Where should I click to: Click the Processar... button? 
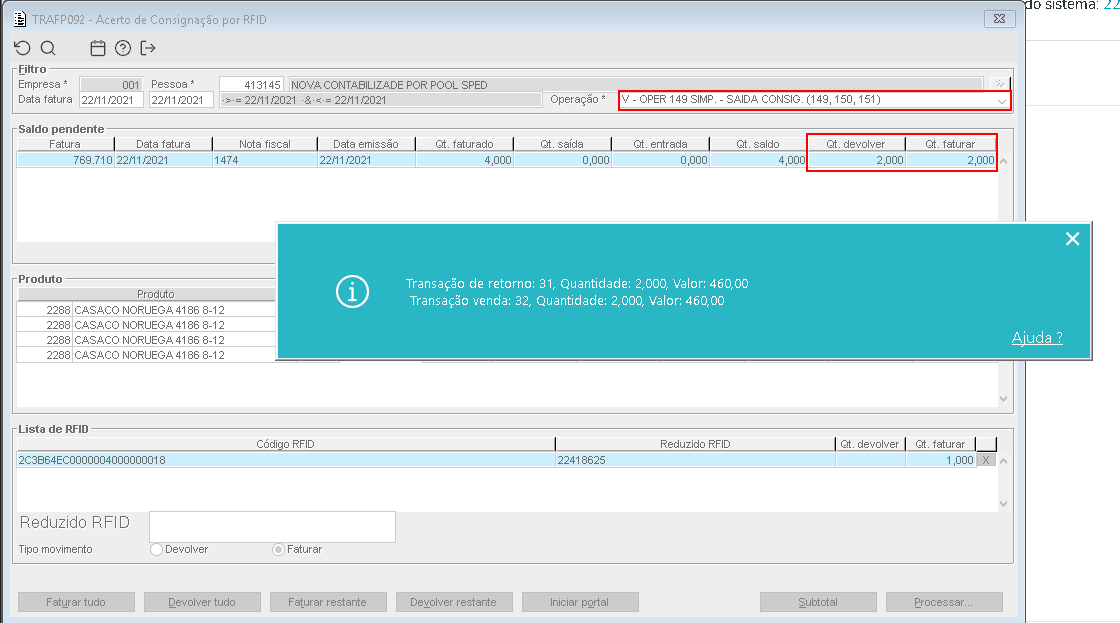click(x=944, y=602)
